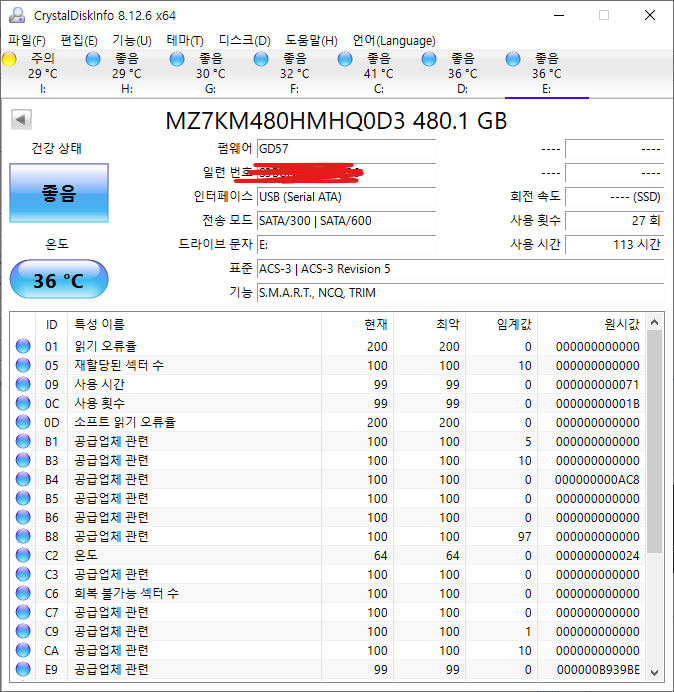This screenshot has width=674, height=692.
Task: Select the 읽기 오류율 attribute row
Action: 328,346
